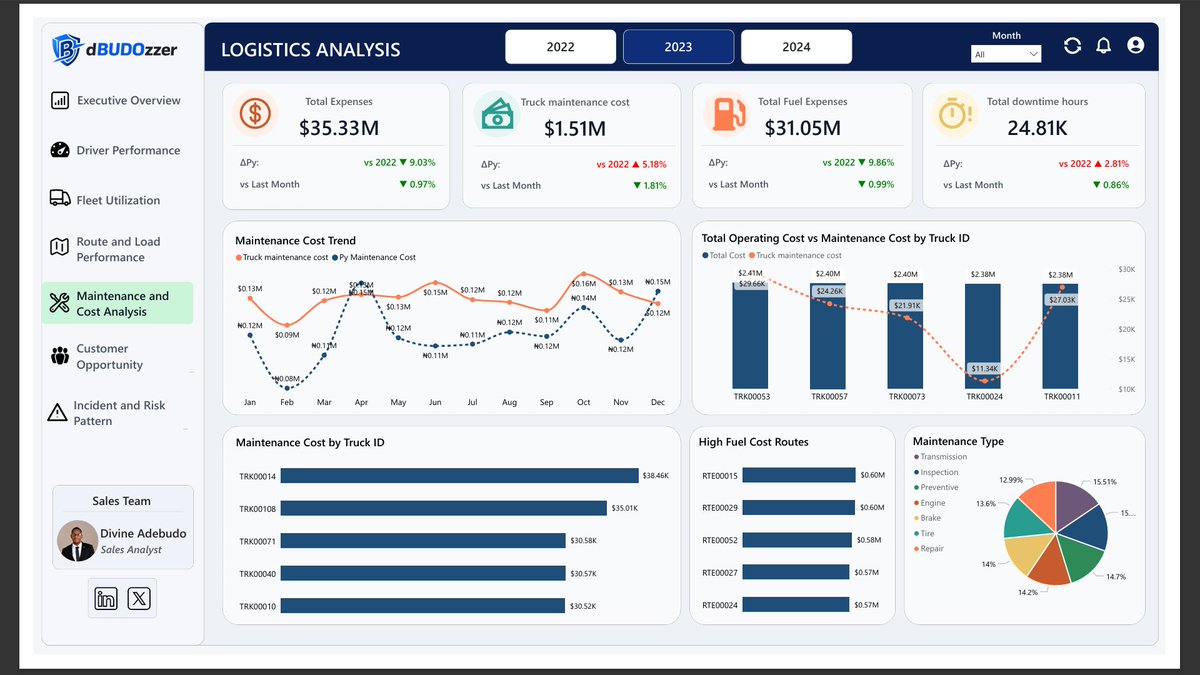Click the Route and Load map icon
The height and width of the screenshot is (675, 1200).
tap(59, 246)
